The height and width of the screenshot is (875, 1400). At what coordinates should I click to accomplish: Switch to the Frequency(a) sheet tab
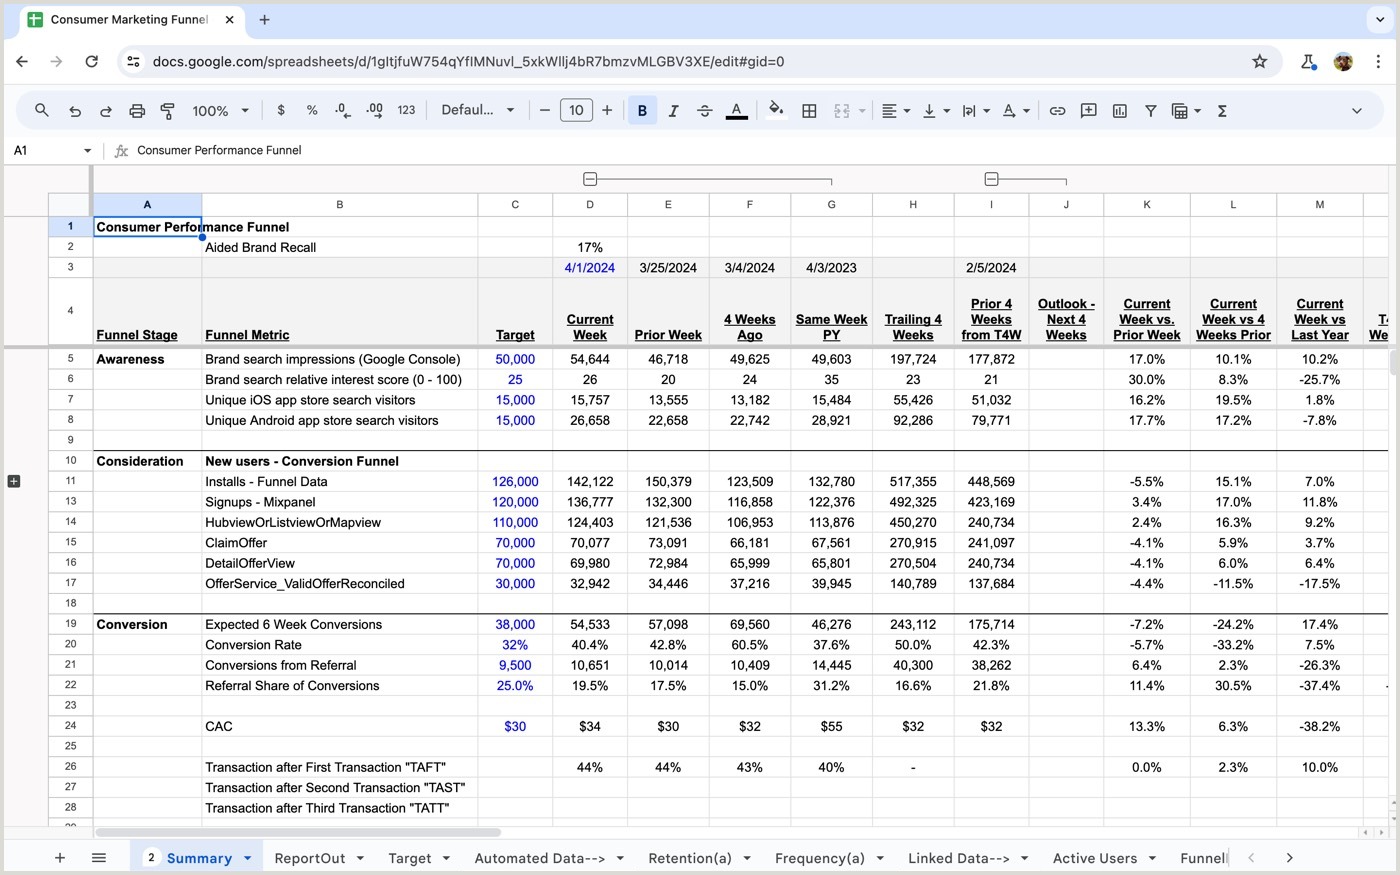point(820,858)
